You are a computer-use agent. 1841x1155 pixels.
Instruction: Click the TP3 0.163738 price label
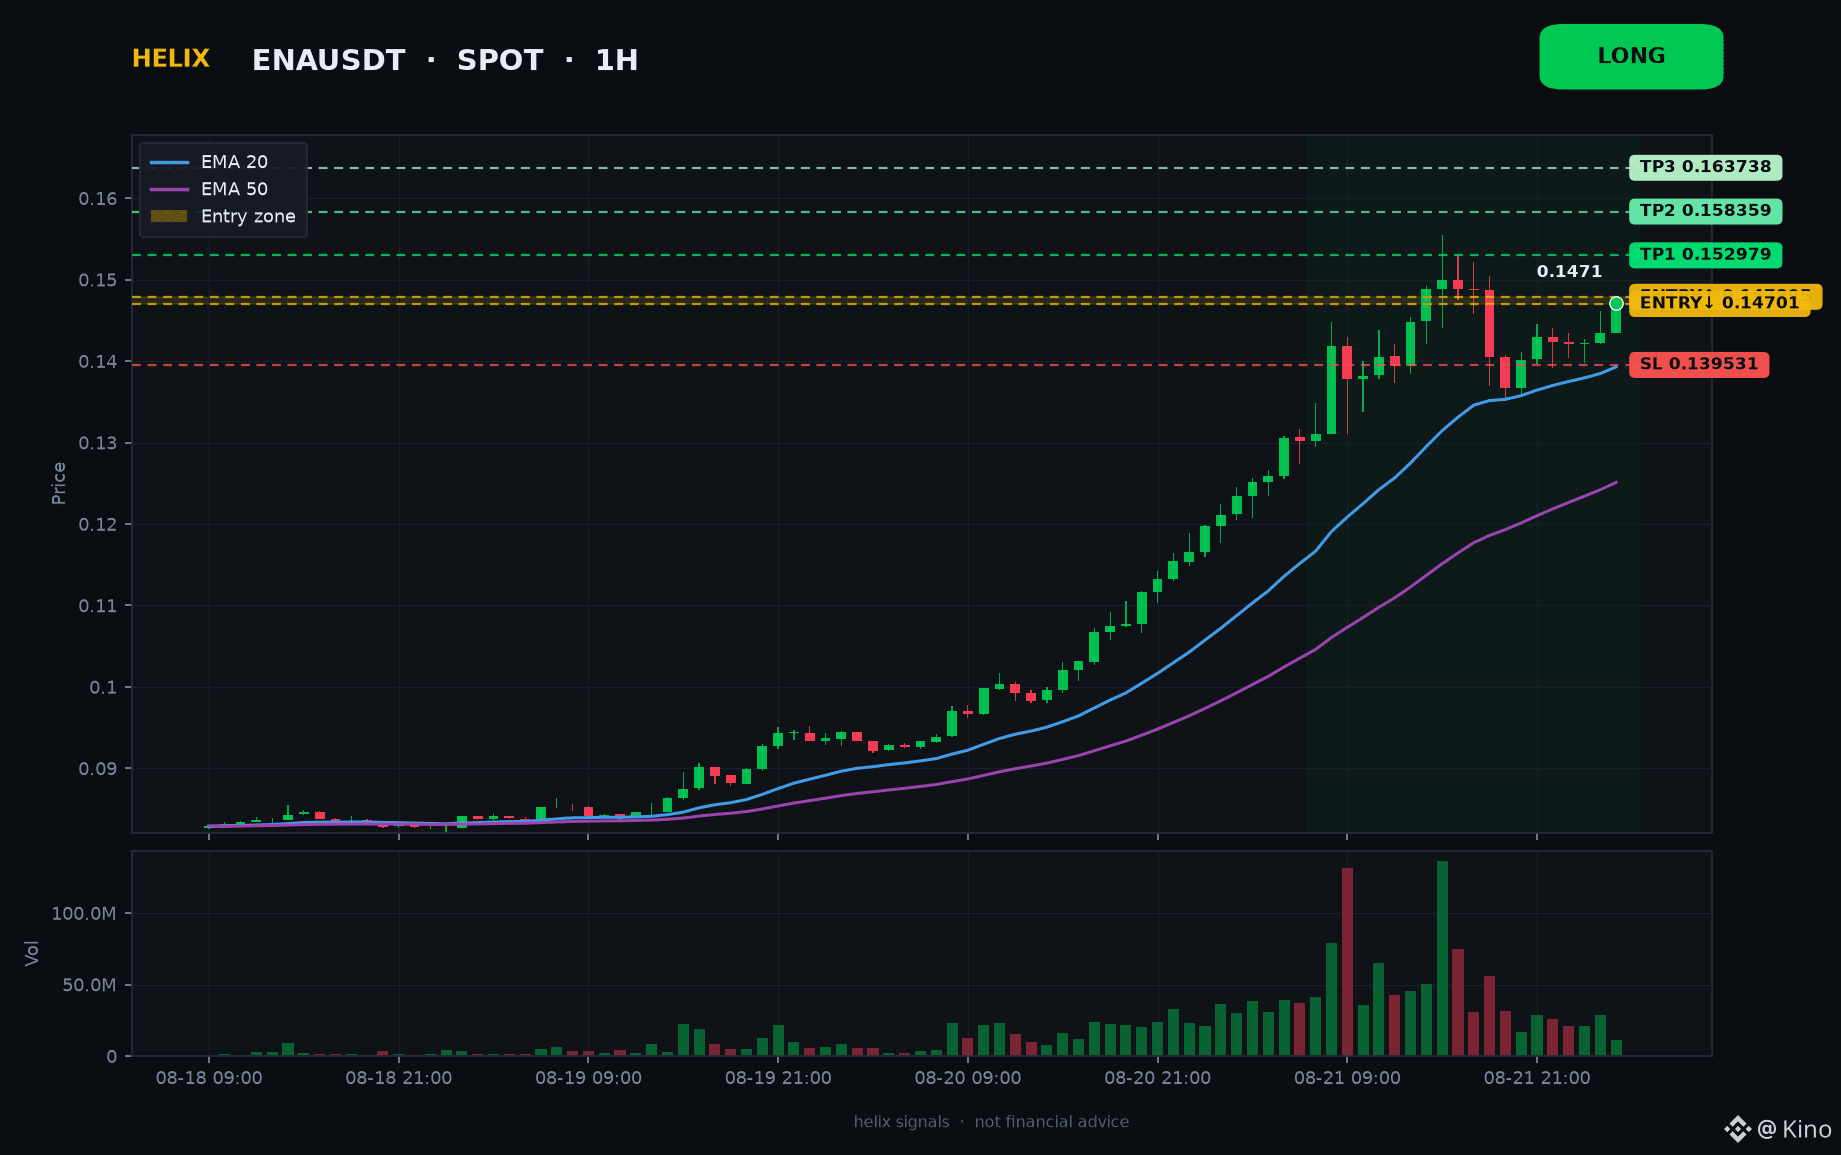pyautogui.click(x=1705, y=167)
